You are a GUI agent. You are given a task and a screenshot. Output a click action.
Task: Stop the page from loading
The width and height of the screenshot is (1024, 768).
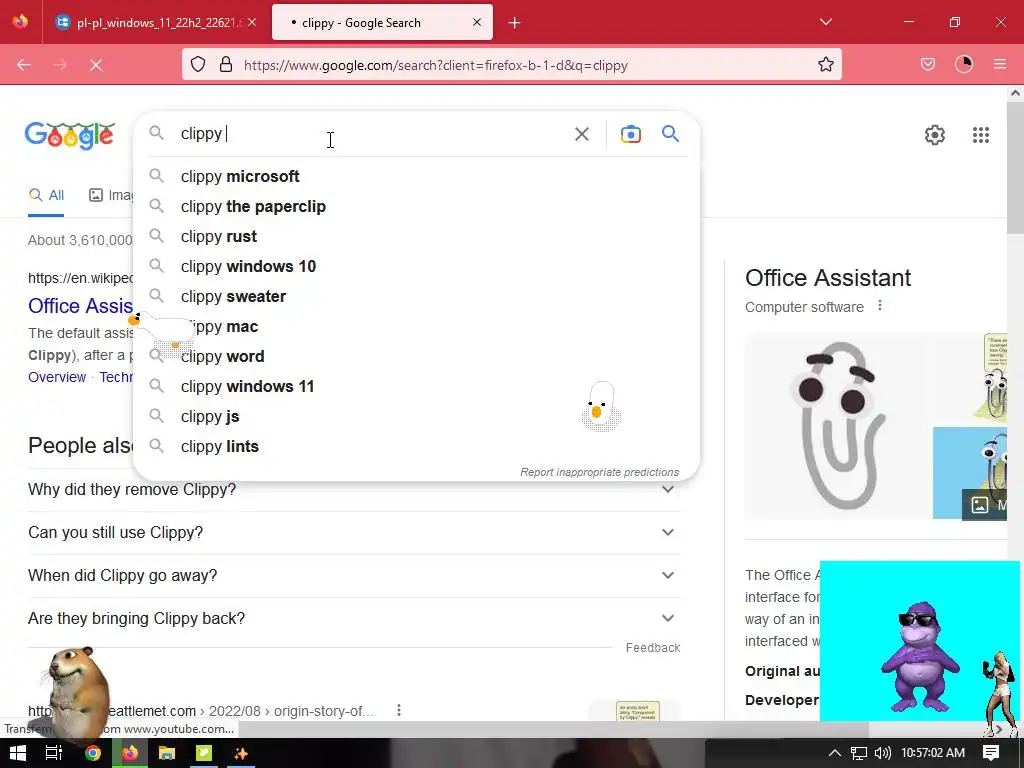(x=95, y=65)
